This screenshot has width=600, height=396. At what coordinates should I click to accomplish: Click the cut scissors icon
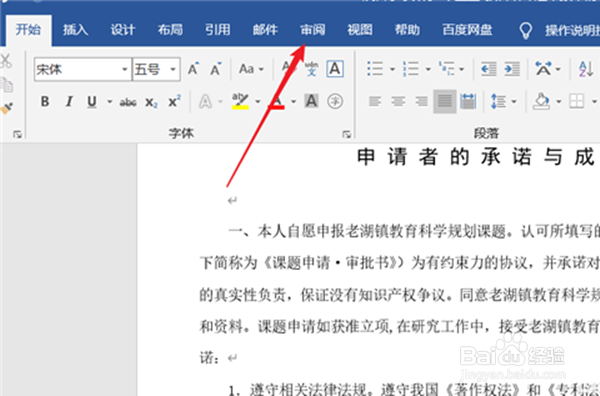pyautogui.click(x=5, y=61)
